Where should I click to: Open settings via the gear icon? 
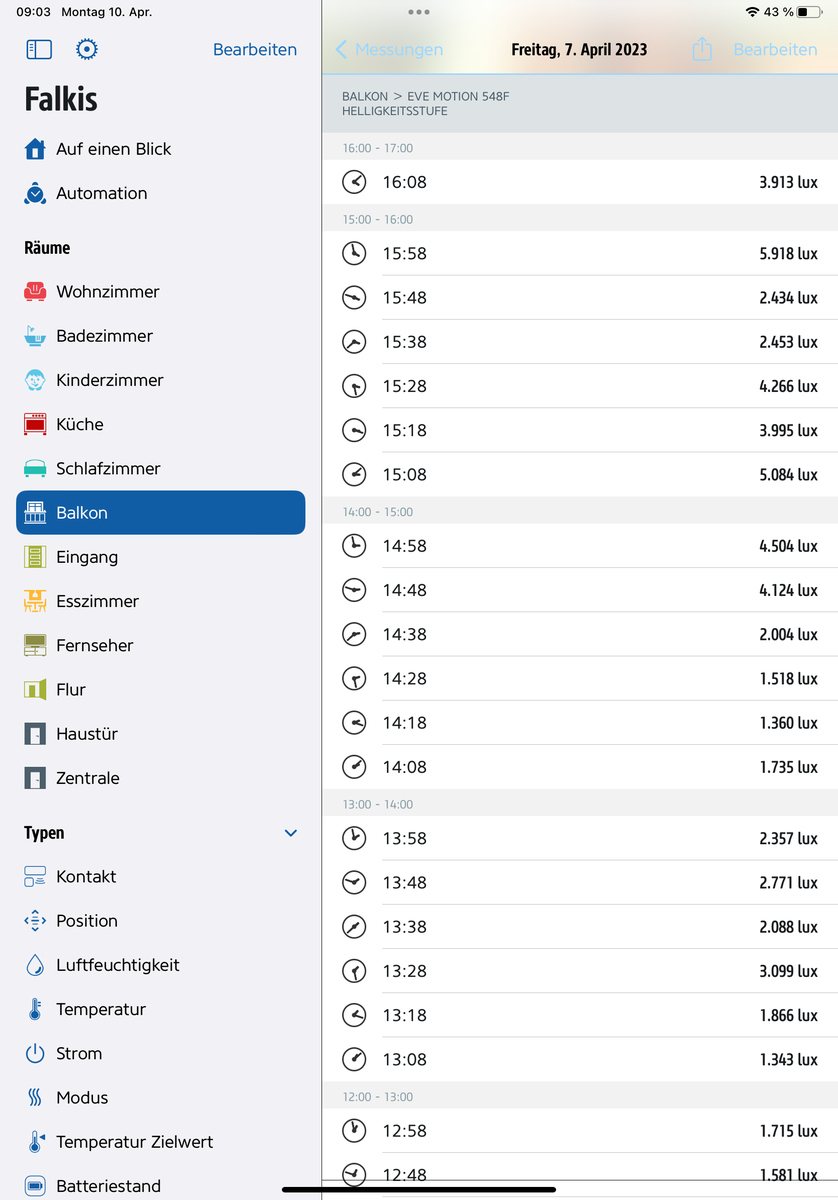(87, 49)
